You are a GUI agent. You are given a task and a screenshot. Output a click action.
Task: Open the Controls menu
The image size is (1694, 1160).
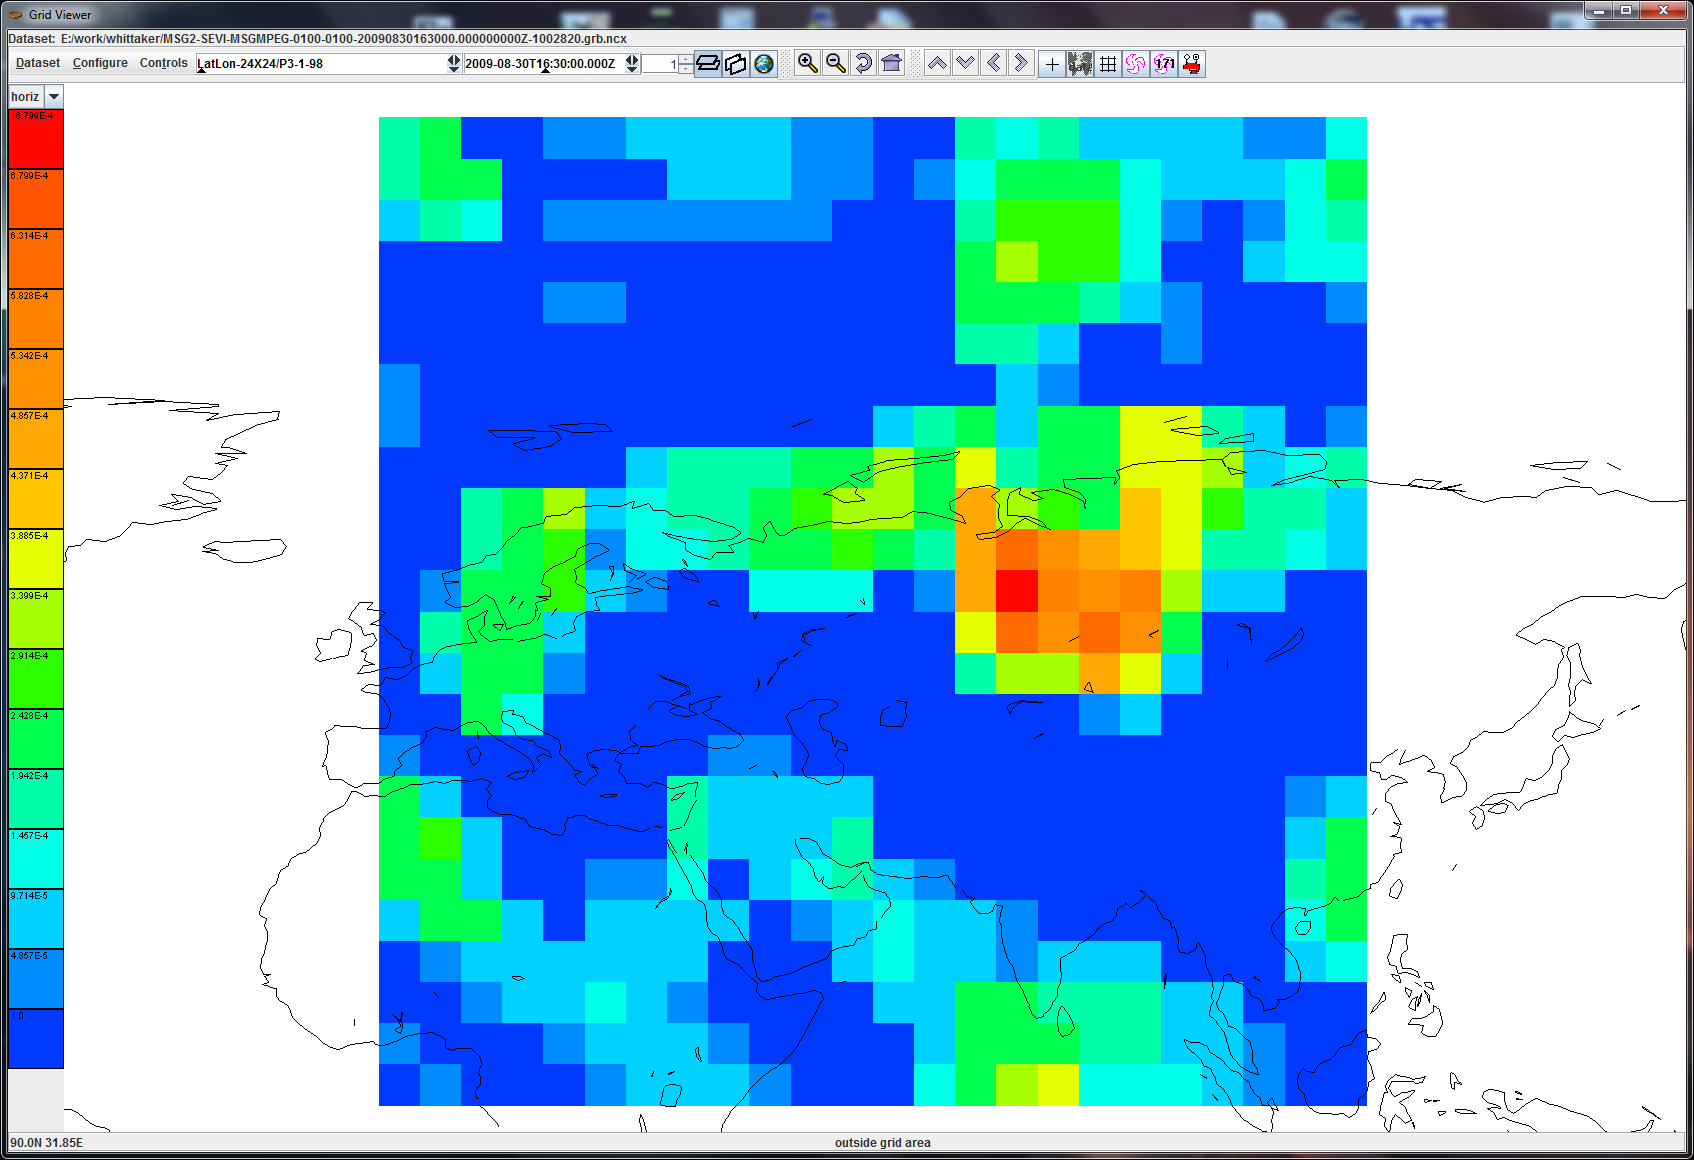pos(163,63)
